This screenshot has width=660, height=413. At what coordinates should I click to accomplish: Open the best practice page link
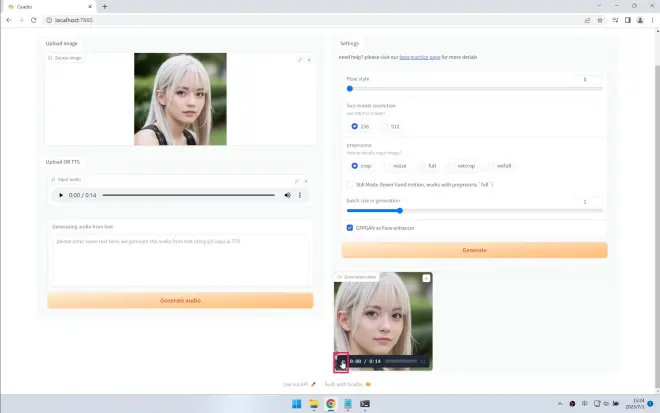click(420, 57)
